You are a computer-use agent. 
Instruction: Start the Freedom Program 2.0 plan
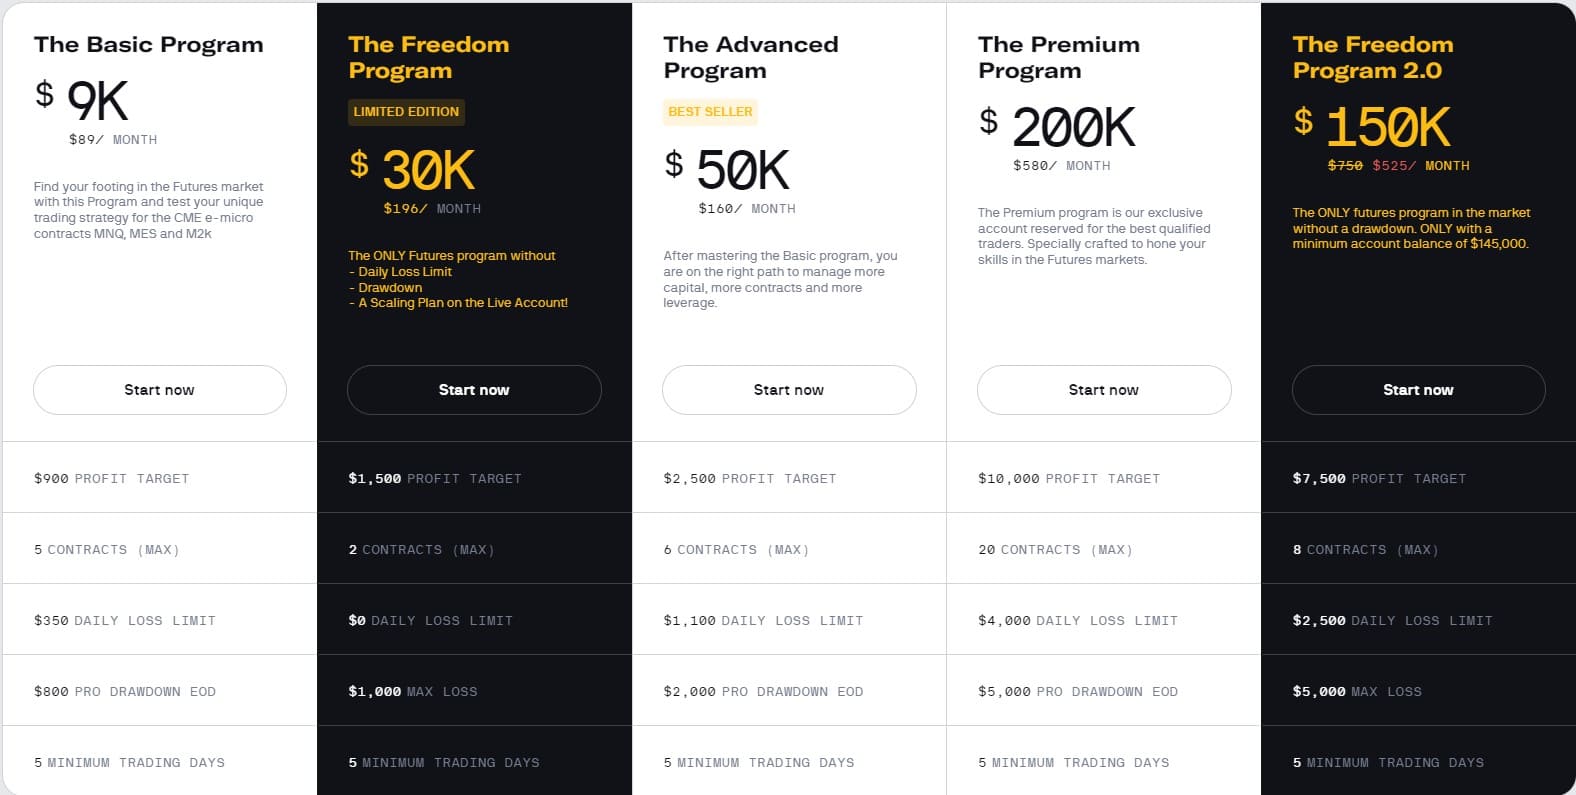pyautogui.click(x=1418, y=390)
